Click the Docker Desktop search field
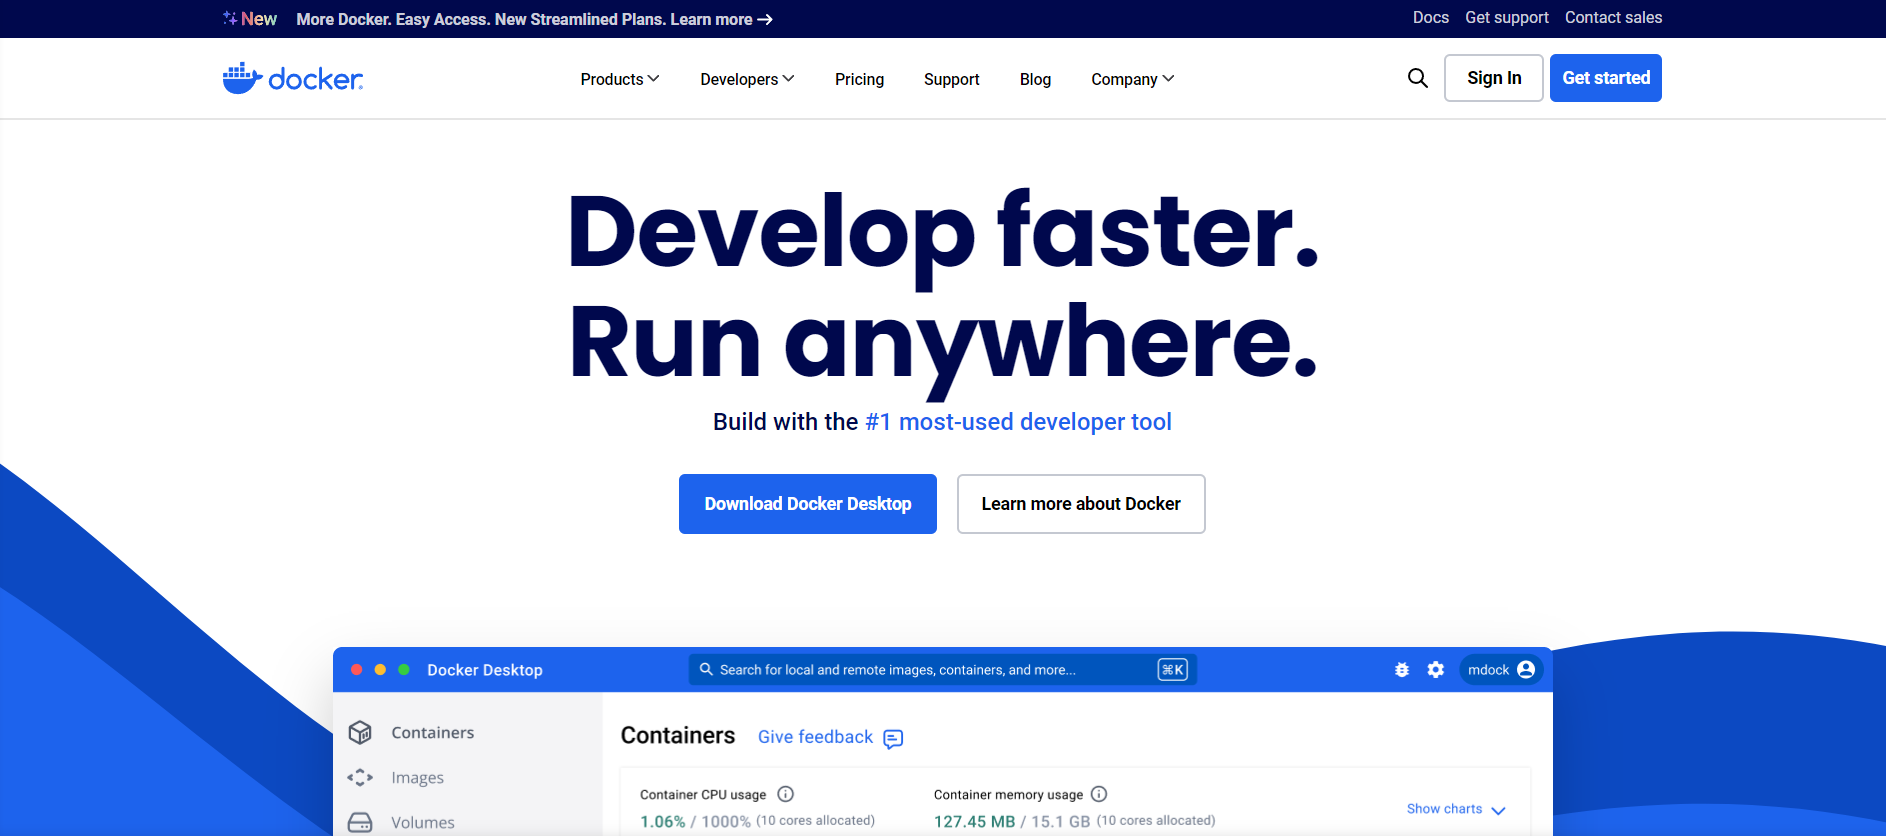The height and width of the screenshot is (836, 1886). (x=942, y=670)
